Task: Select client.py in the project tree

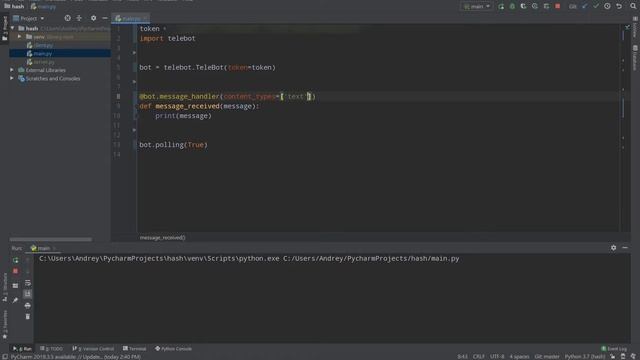Action: (x=60, y=45)
